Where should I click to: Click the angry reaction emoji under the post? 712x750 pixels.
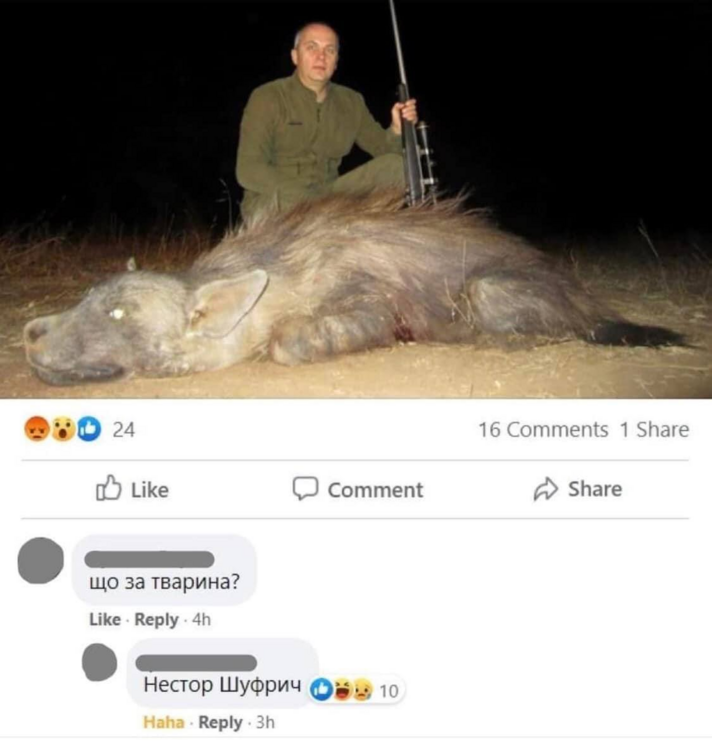[37, 429]
